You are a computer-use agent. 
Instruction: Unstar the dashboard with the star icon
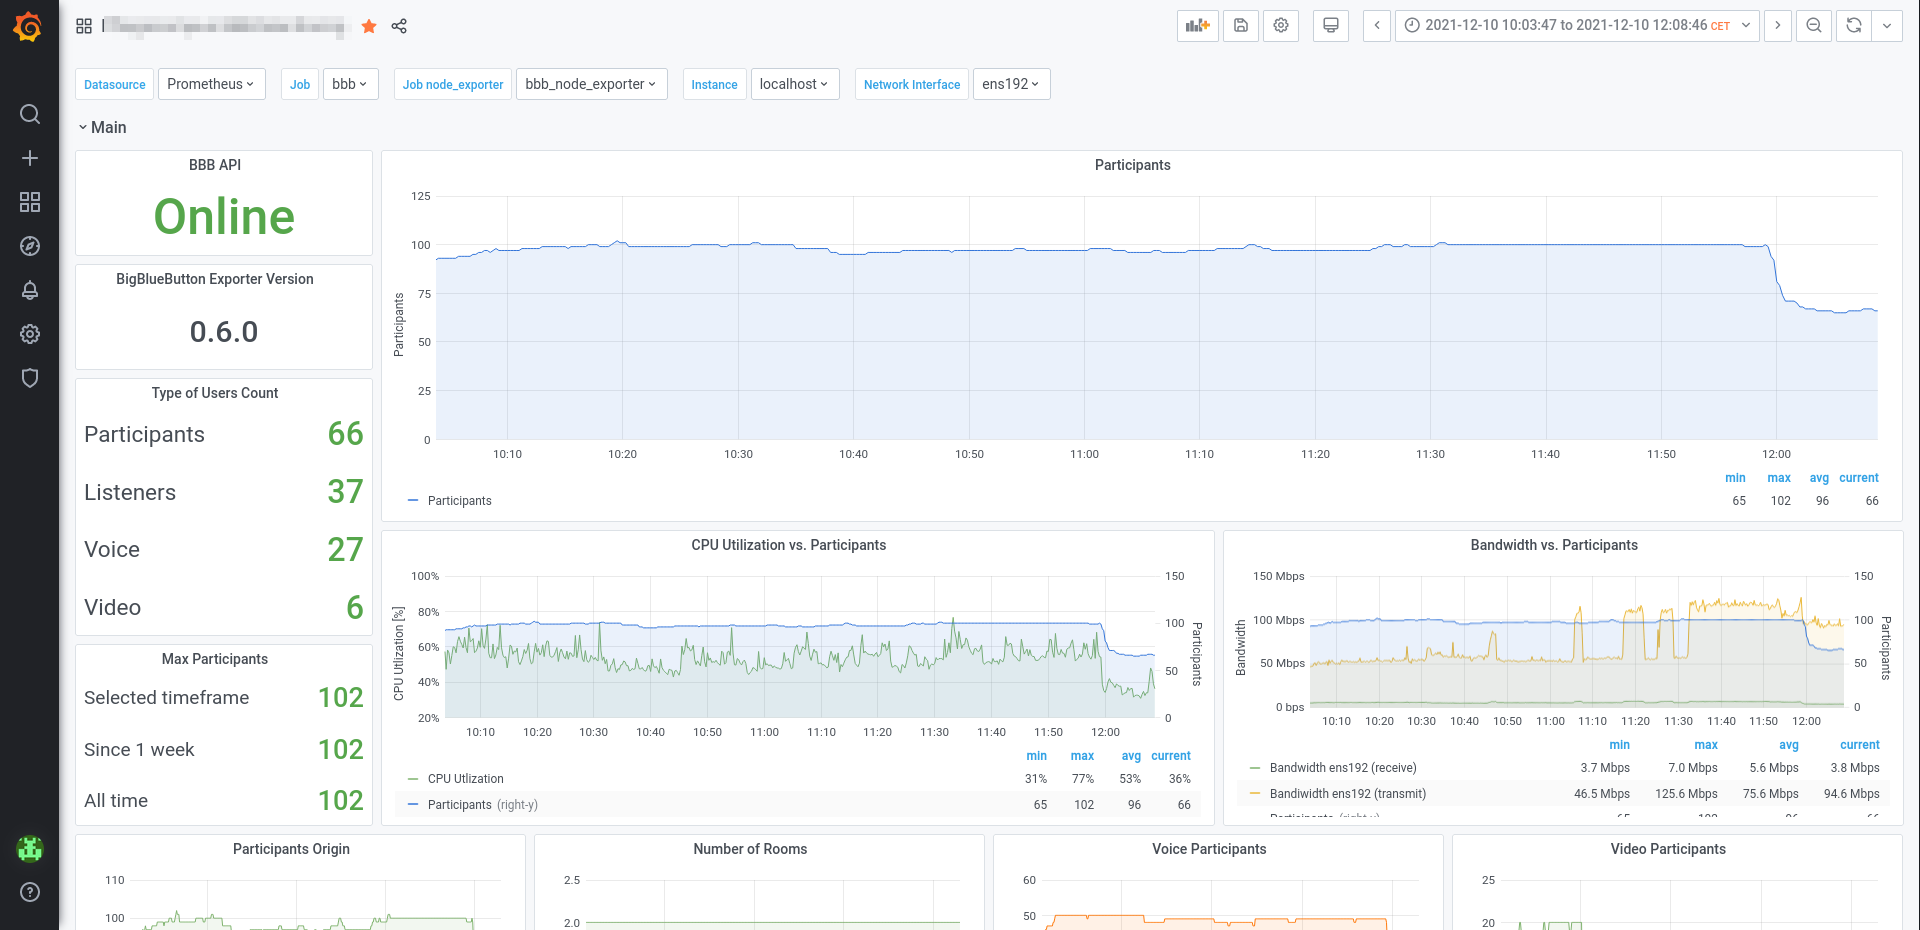pos(369,26)
